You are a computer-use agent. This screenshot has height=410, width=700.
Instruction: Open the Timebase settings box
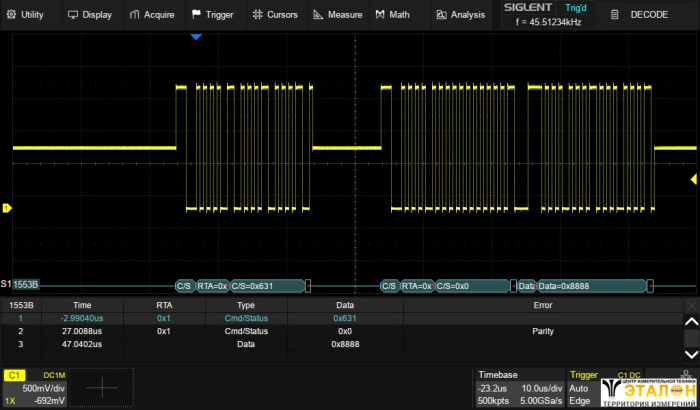(x=518, y=387)
